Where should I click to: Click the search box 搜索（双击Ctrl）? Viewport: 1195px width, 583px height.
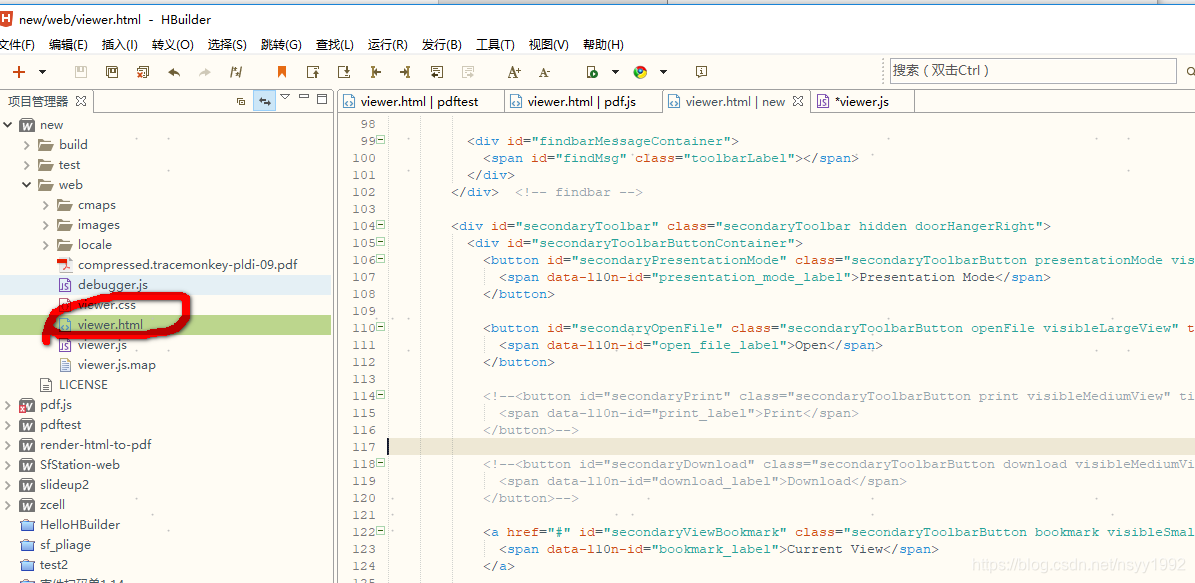point(1033,71)
